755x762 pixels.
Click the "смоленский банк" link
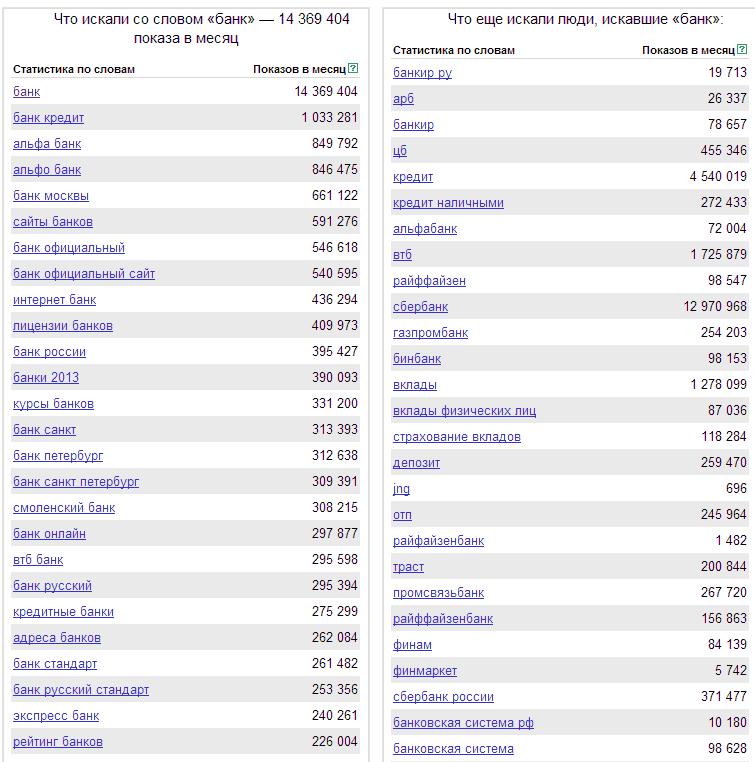pyautogui.click(x=64, y=508)
